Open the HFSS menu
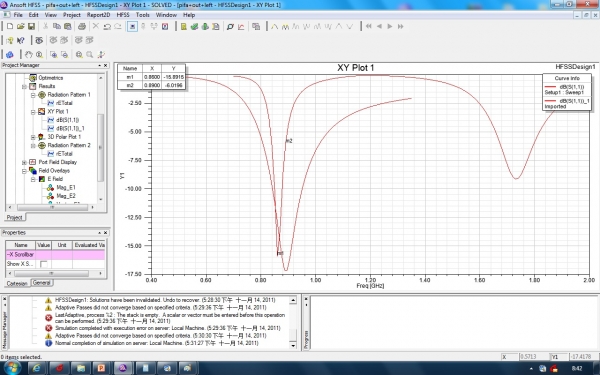600x375 pixels. pyautogui.click(x=123, y=15)
